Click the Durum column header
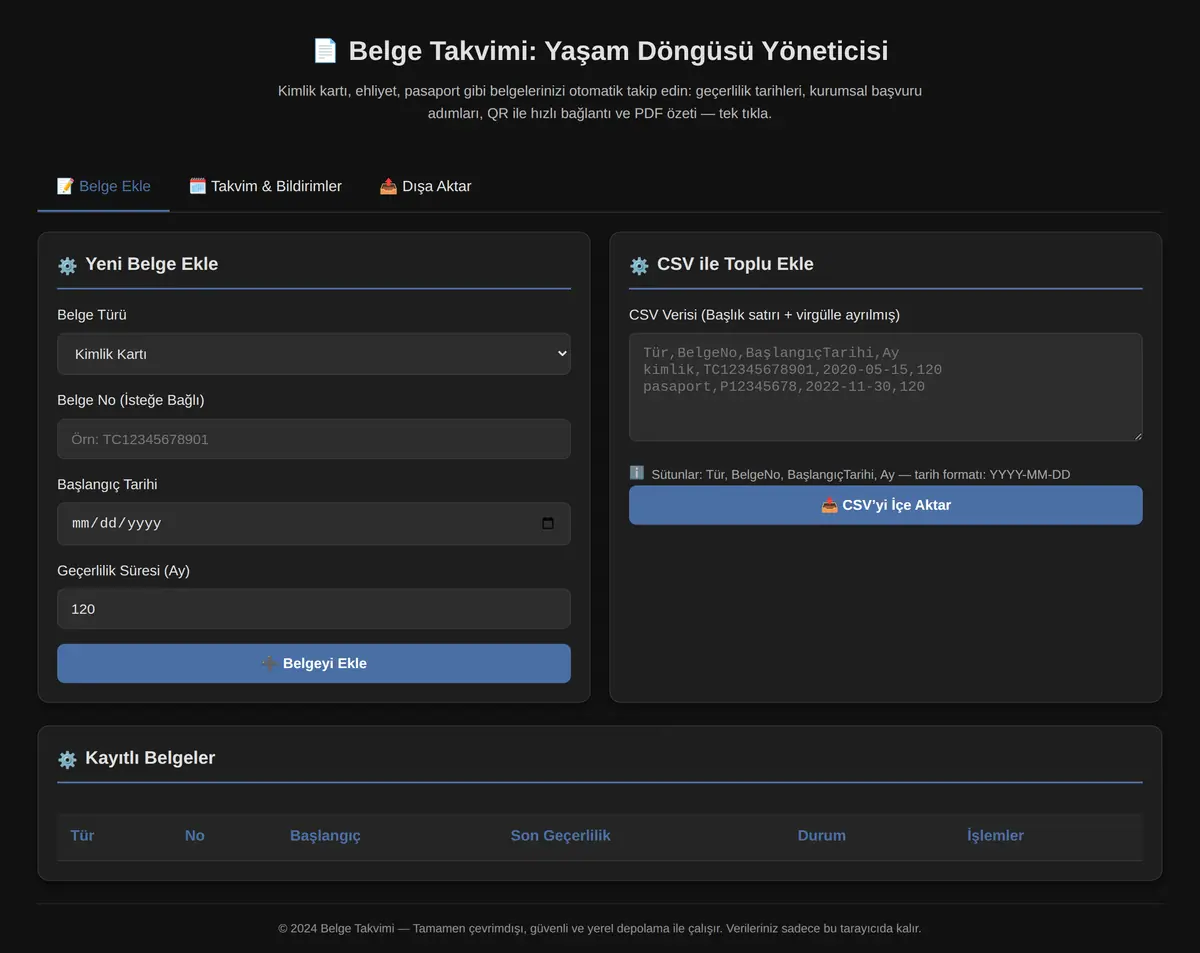Screen dimensions: 1200x953 click(821, 836)
